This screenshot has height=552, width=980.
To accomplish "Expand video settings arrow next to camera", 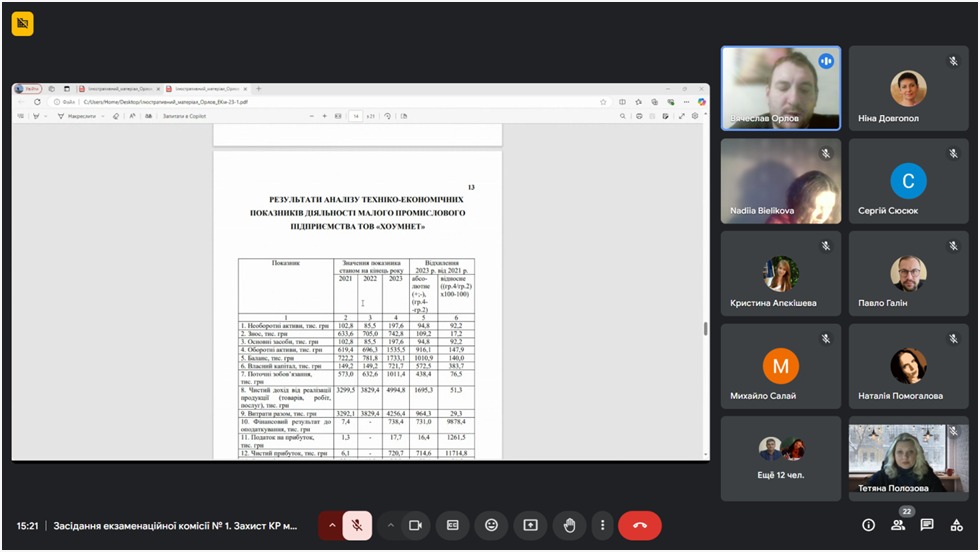I will 390,525.
